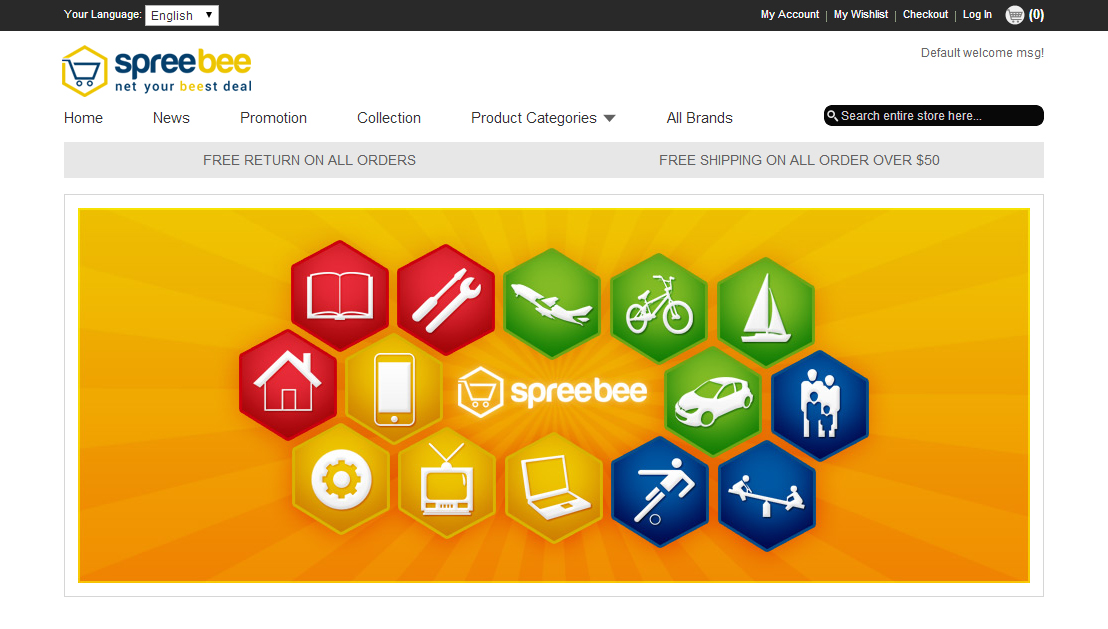Click the search magnifier icon
The height and width of the screenshot is (629, 1108).
coord(832,116)
